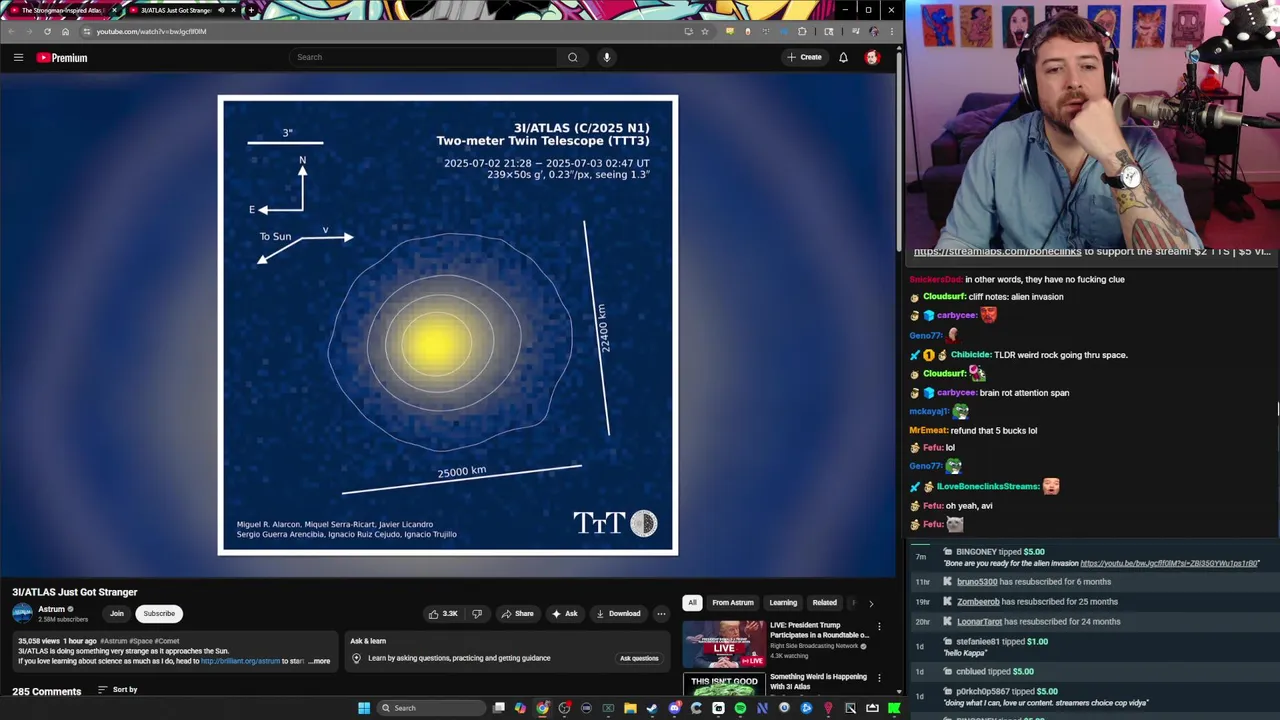The width and height of the screenshot is (1280, 720).
Task: Subscribe to Astrum
Action: (x=159, y=614)
